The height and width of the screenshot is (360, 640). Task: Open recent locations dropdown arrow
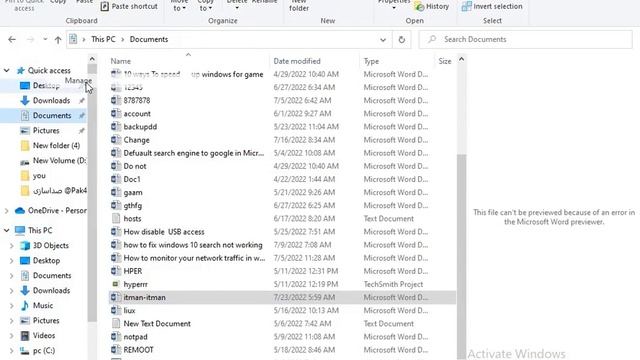(45, 40)
